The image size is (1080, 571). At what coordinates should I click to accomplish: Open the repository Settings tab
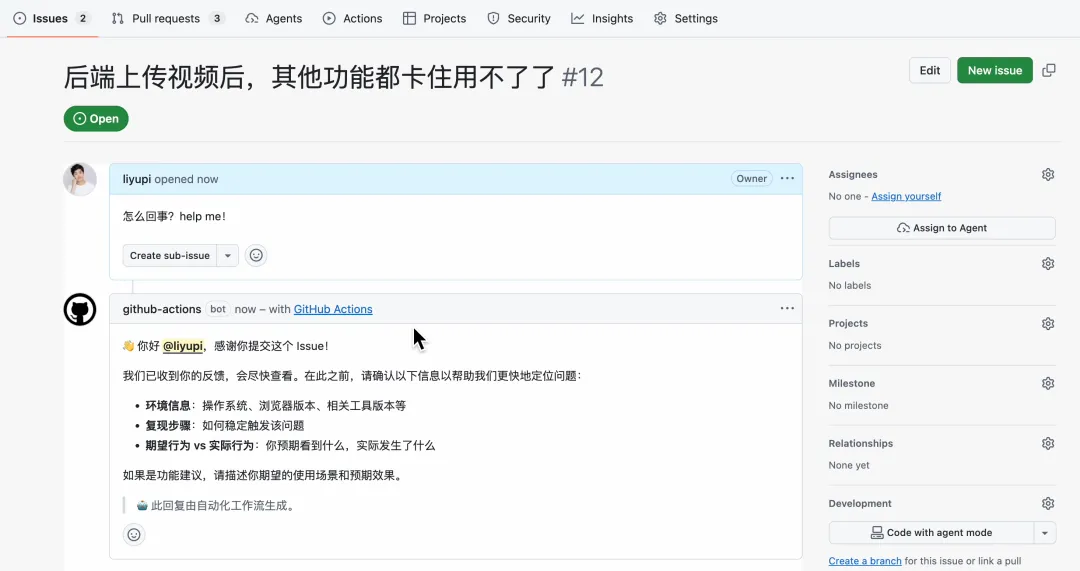click(x=685, y=19)
